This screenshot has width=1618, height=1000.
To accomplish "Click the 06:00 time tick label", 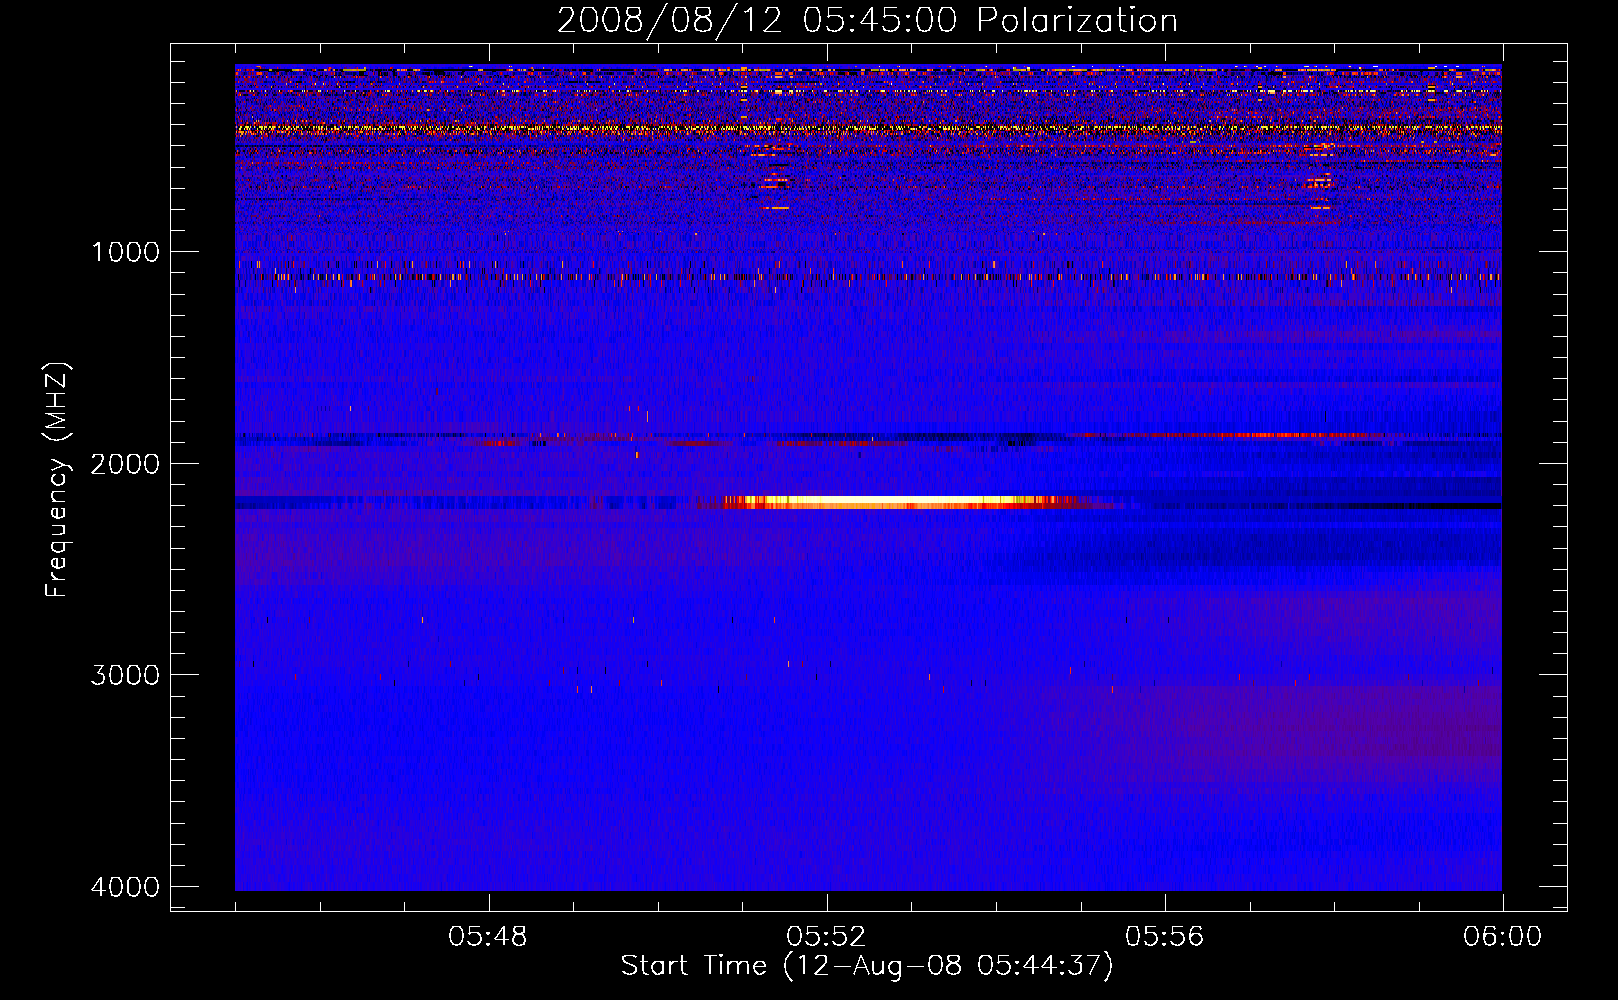I will pos(1502,937).
